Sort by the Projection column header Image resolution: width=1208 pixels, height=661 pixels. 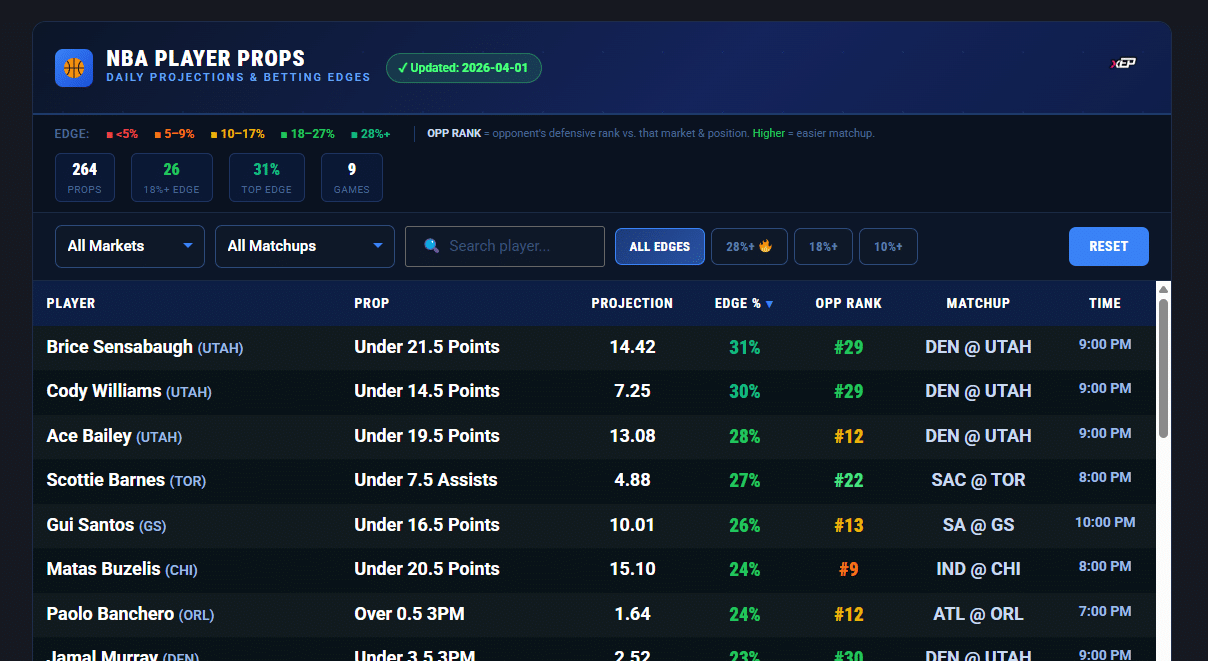[632, 303]
